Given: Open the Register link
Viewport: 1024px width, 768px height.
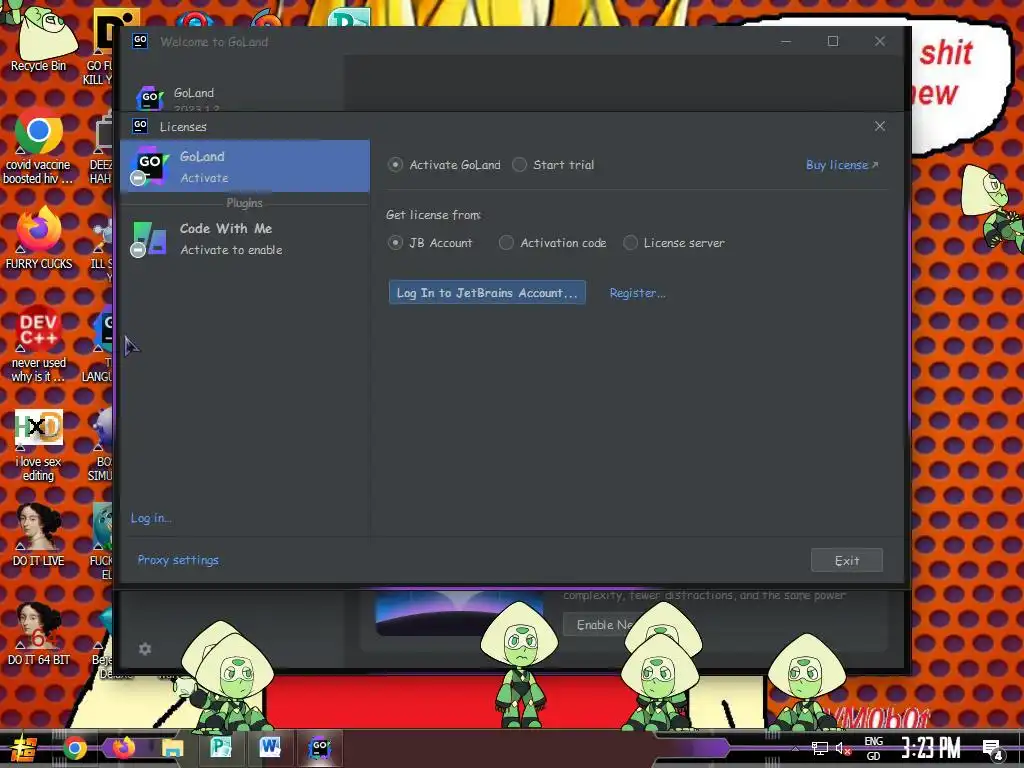Looking at the screenshot, I should point(637,293).
